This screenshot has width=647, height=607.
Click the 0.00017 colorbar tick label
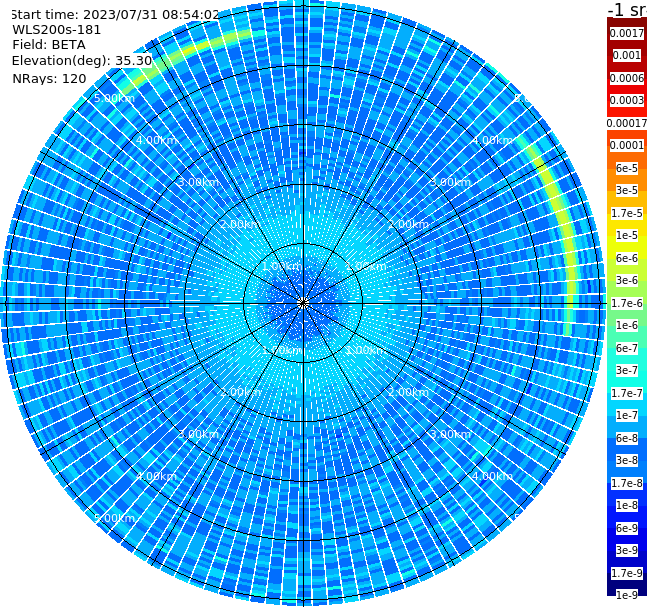click(x=627, y=123)
